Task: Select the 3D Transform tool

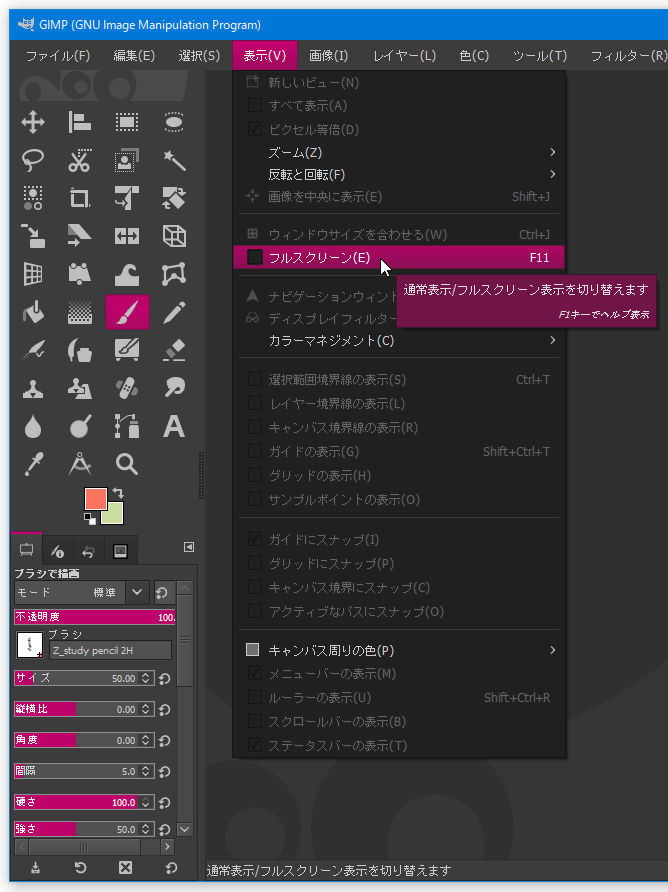Action: click(174, 236)
